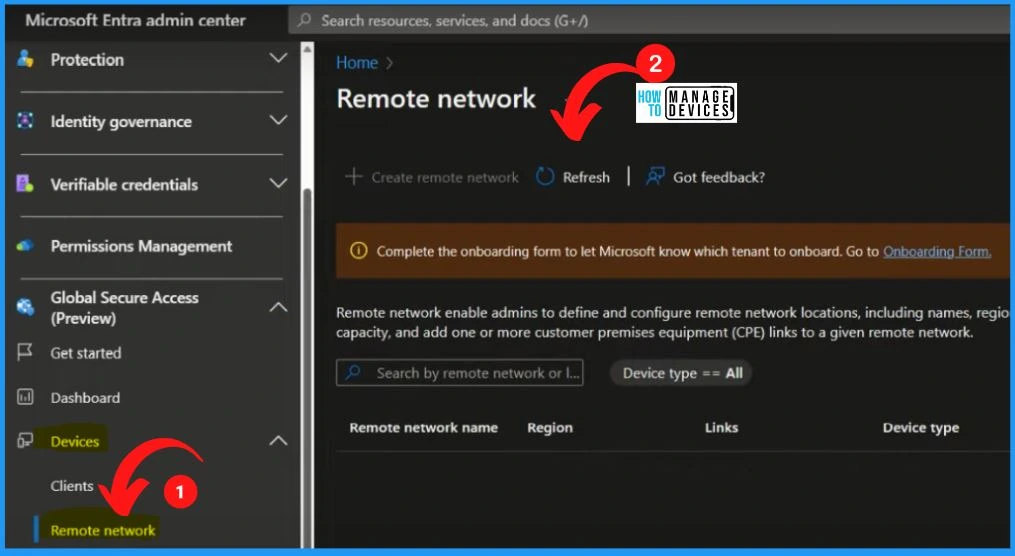Expand the Protection section chevron

(x=278, y=58)
